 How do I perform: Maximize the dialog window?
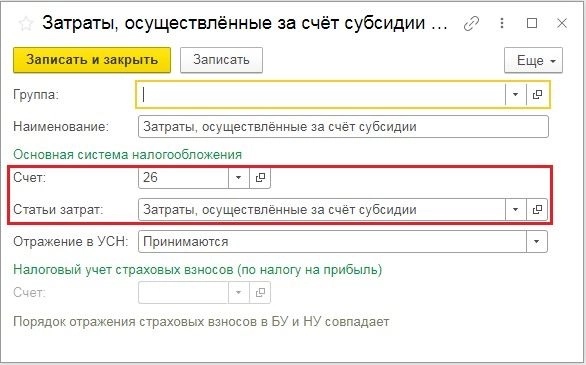532,24
